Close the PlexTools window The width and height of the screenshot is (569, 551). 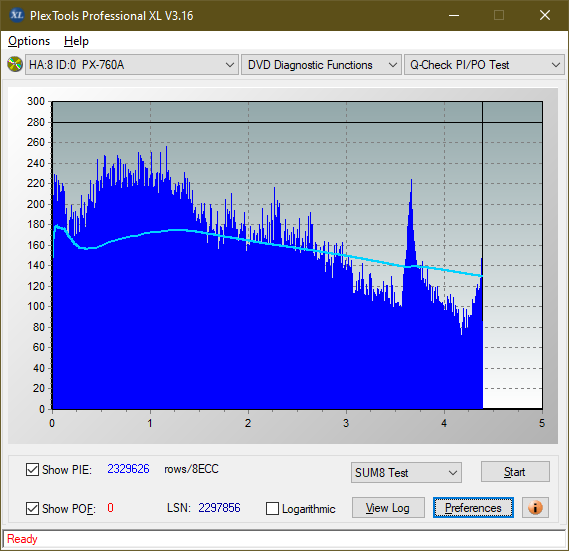click(x=545, y=15)
